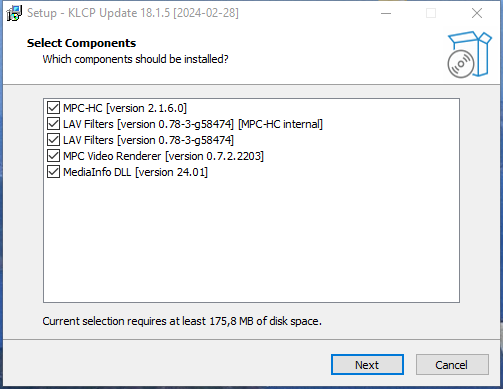Click the installer icon in the title bar

pos(14,13)
